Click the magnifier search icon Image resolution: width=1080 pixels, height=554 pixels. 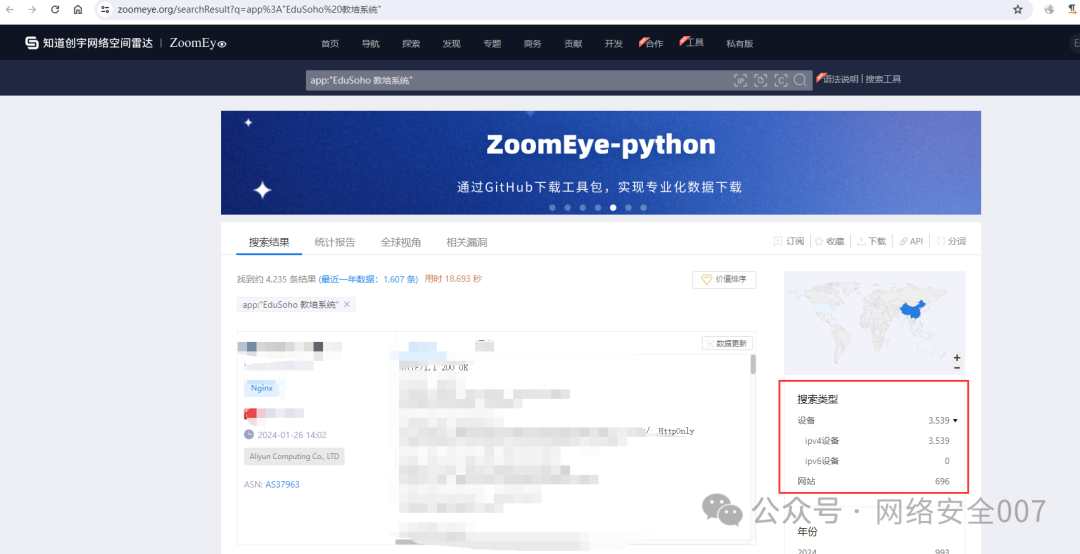point(800,80)
